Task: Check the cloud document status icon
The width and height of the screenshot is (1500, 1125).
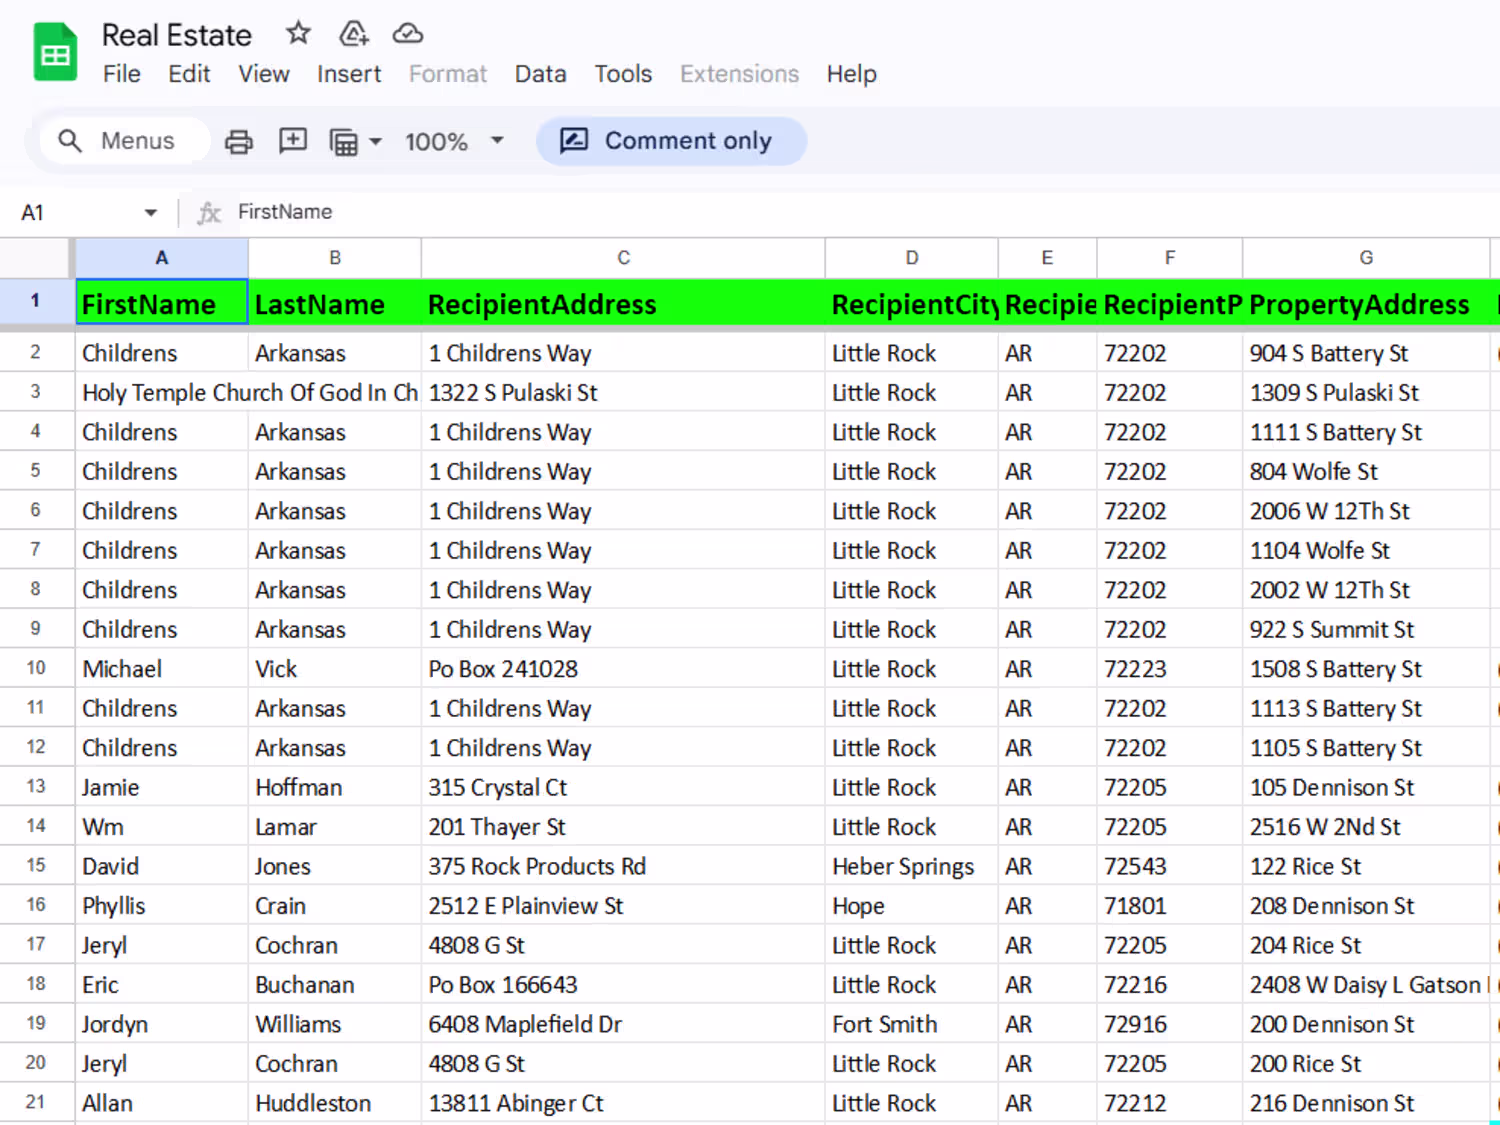Action: [407, 34]
